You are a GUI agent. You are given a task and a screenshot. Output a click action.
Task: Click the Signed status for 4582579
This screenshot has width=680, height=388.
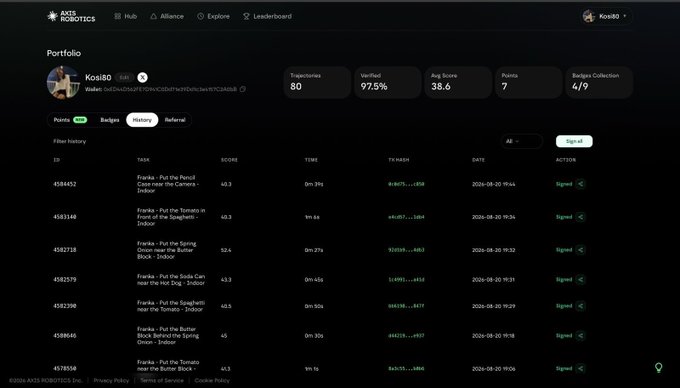pyautogui.click(x=564, y=280)
